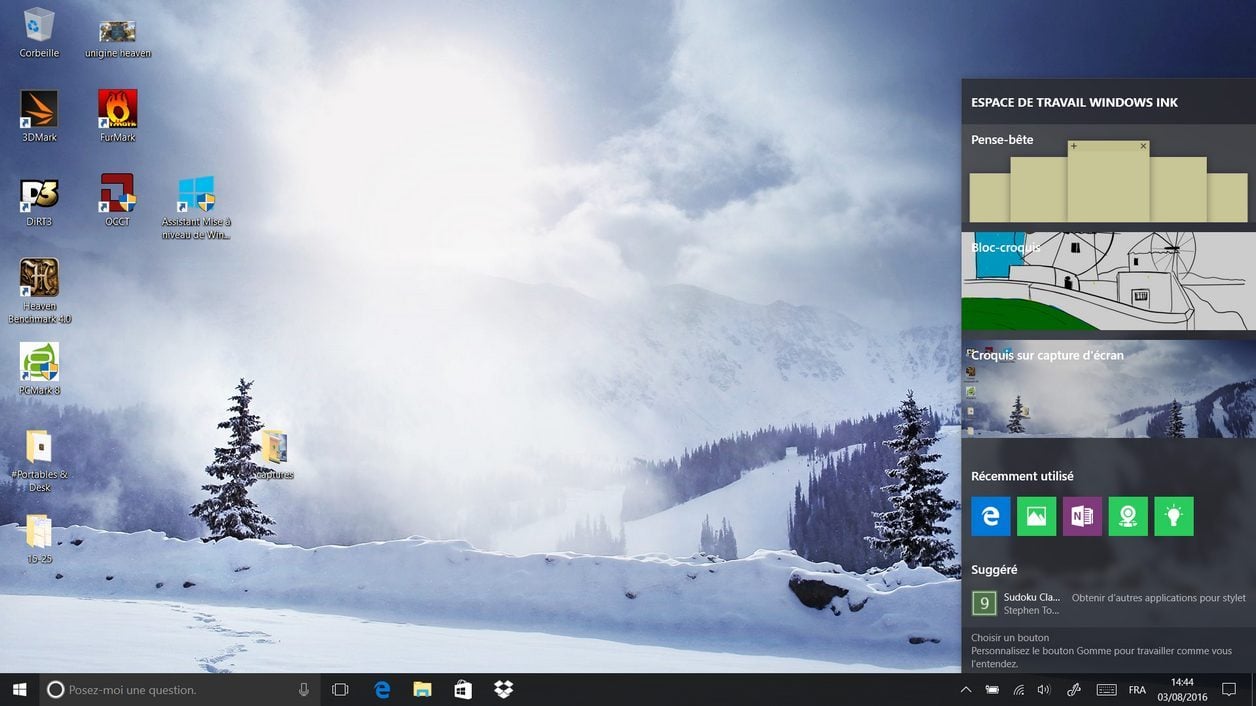Image resolution: width=1256 pixels, height=706 pixels.
Task: Open the Pense-bête sticky notes section
Action: [1108, 177]
